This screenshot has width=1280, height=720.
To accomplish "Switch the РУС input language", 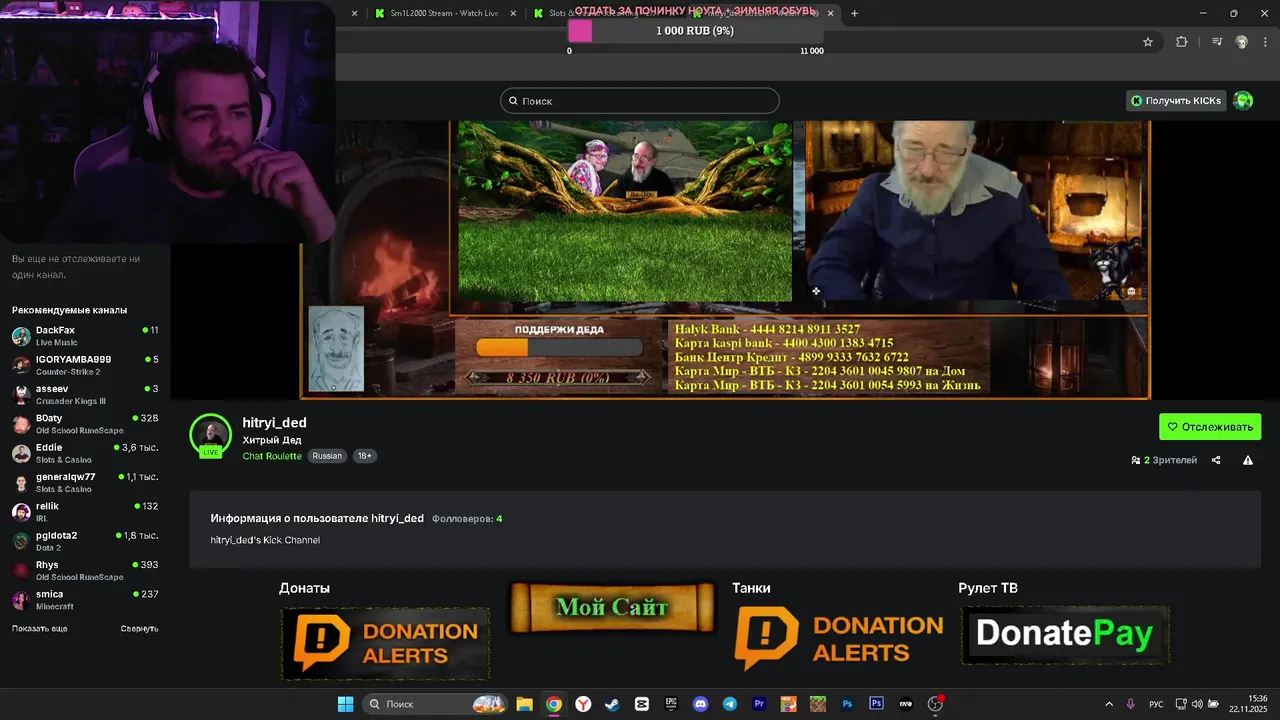I will click(x=1156, y=704).
